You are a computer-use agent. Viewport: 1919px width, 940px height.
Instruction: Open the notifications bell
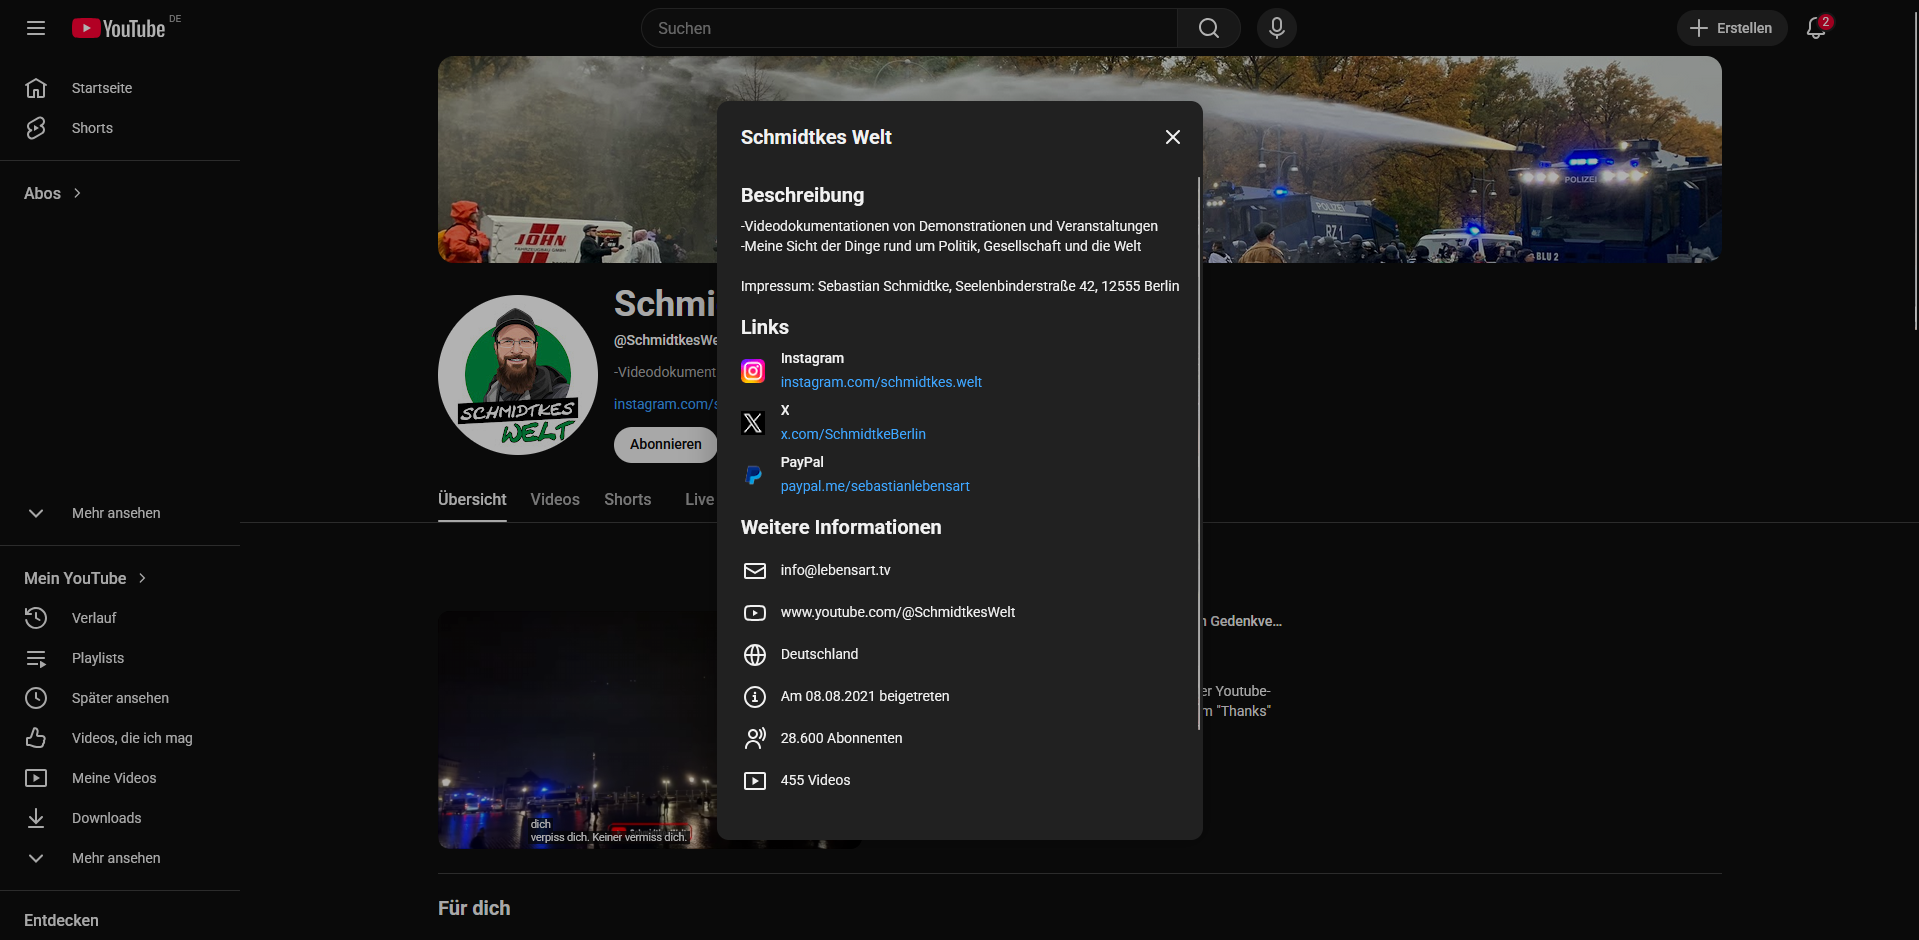[x=1816, y=28]
